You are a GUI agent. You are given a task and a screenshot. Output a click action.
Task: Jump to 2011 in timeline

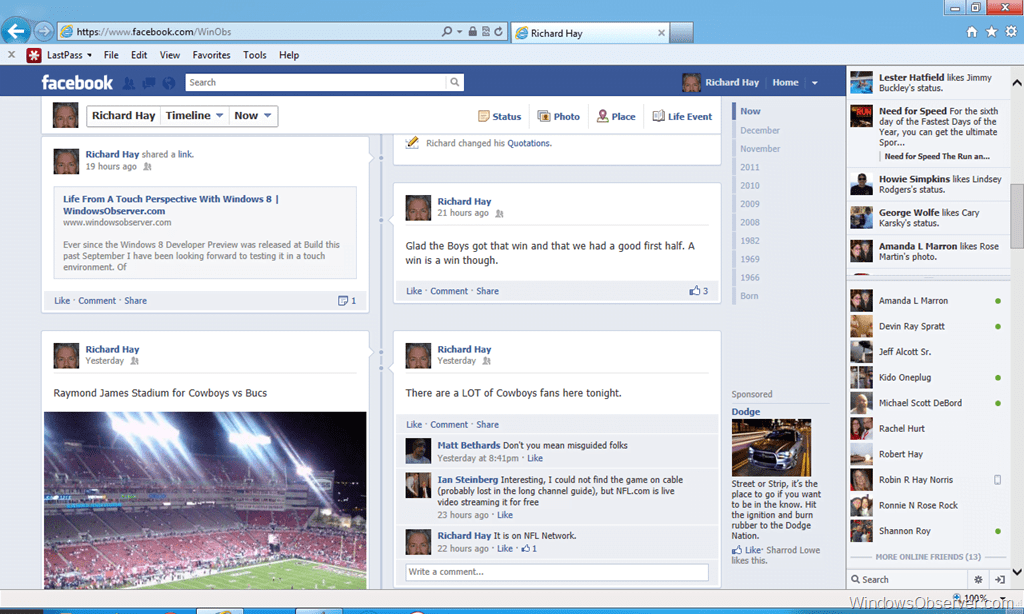point(750,167)
